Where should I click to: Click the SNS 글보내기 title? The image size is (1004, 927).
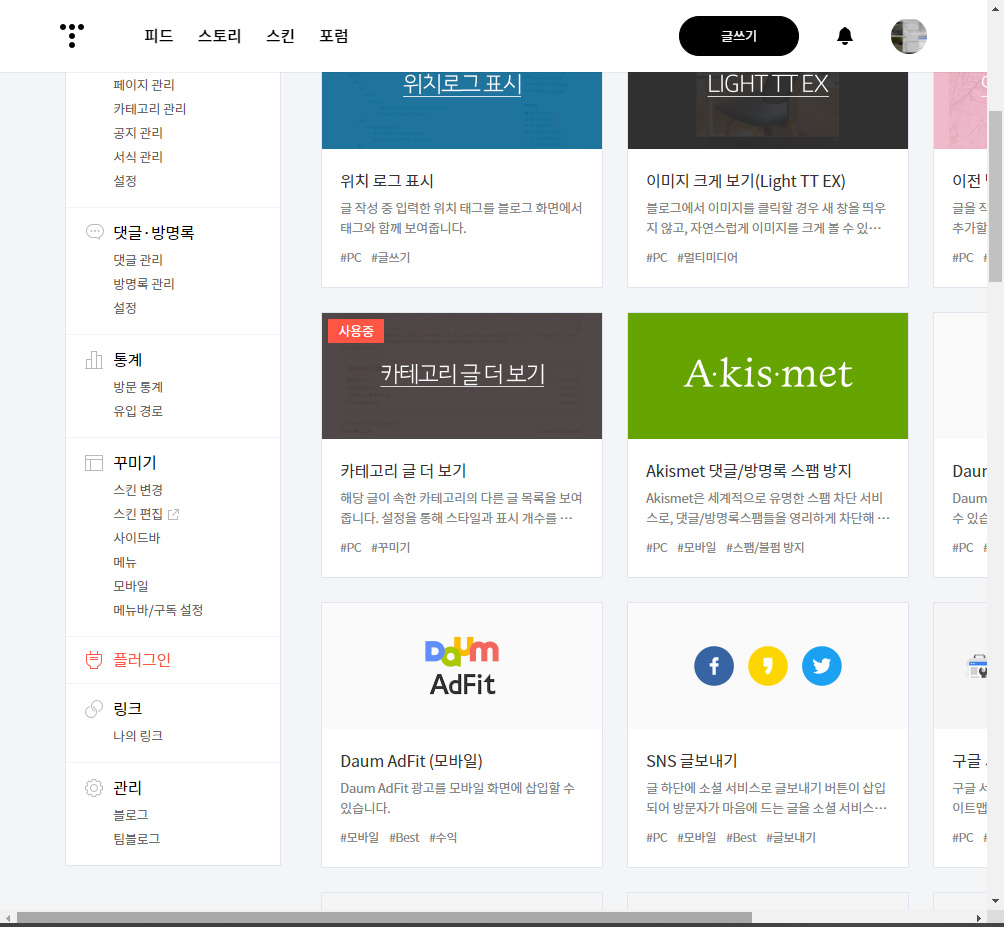pyautogui.click(x=692, y=761)
